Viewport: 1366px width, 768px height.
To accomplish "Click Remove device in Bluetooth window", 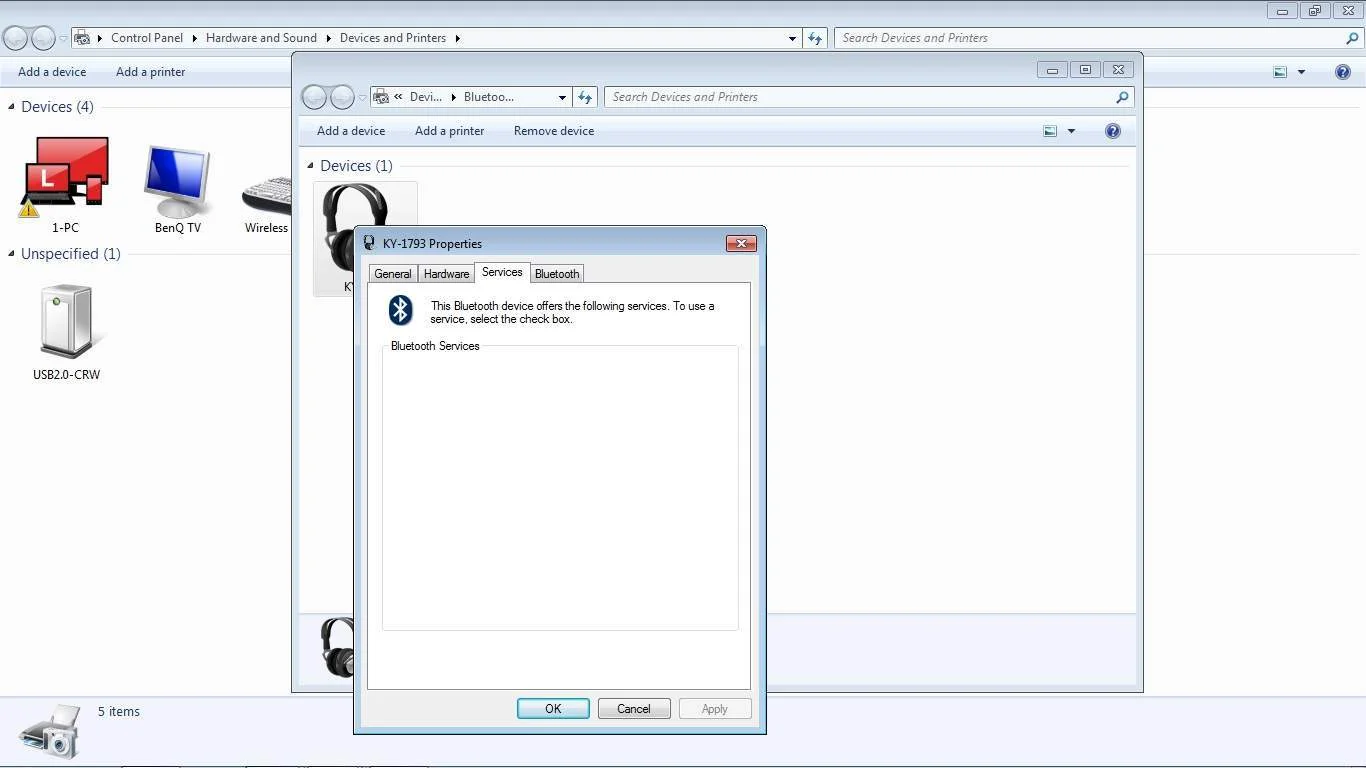I will [554, 131].
